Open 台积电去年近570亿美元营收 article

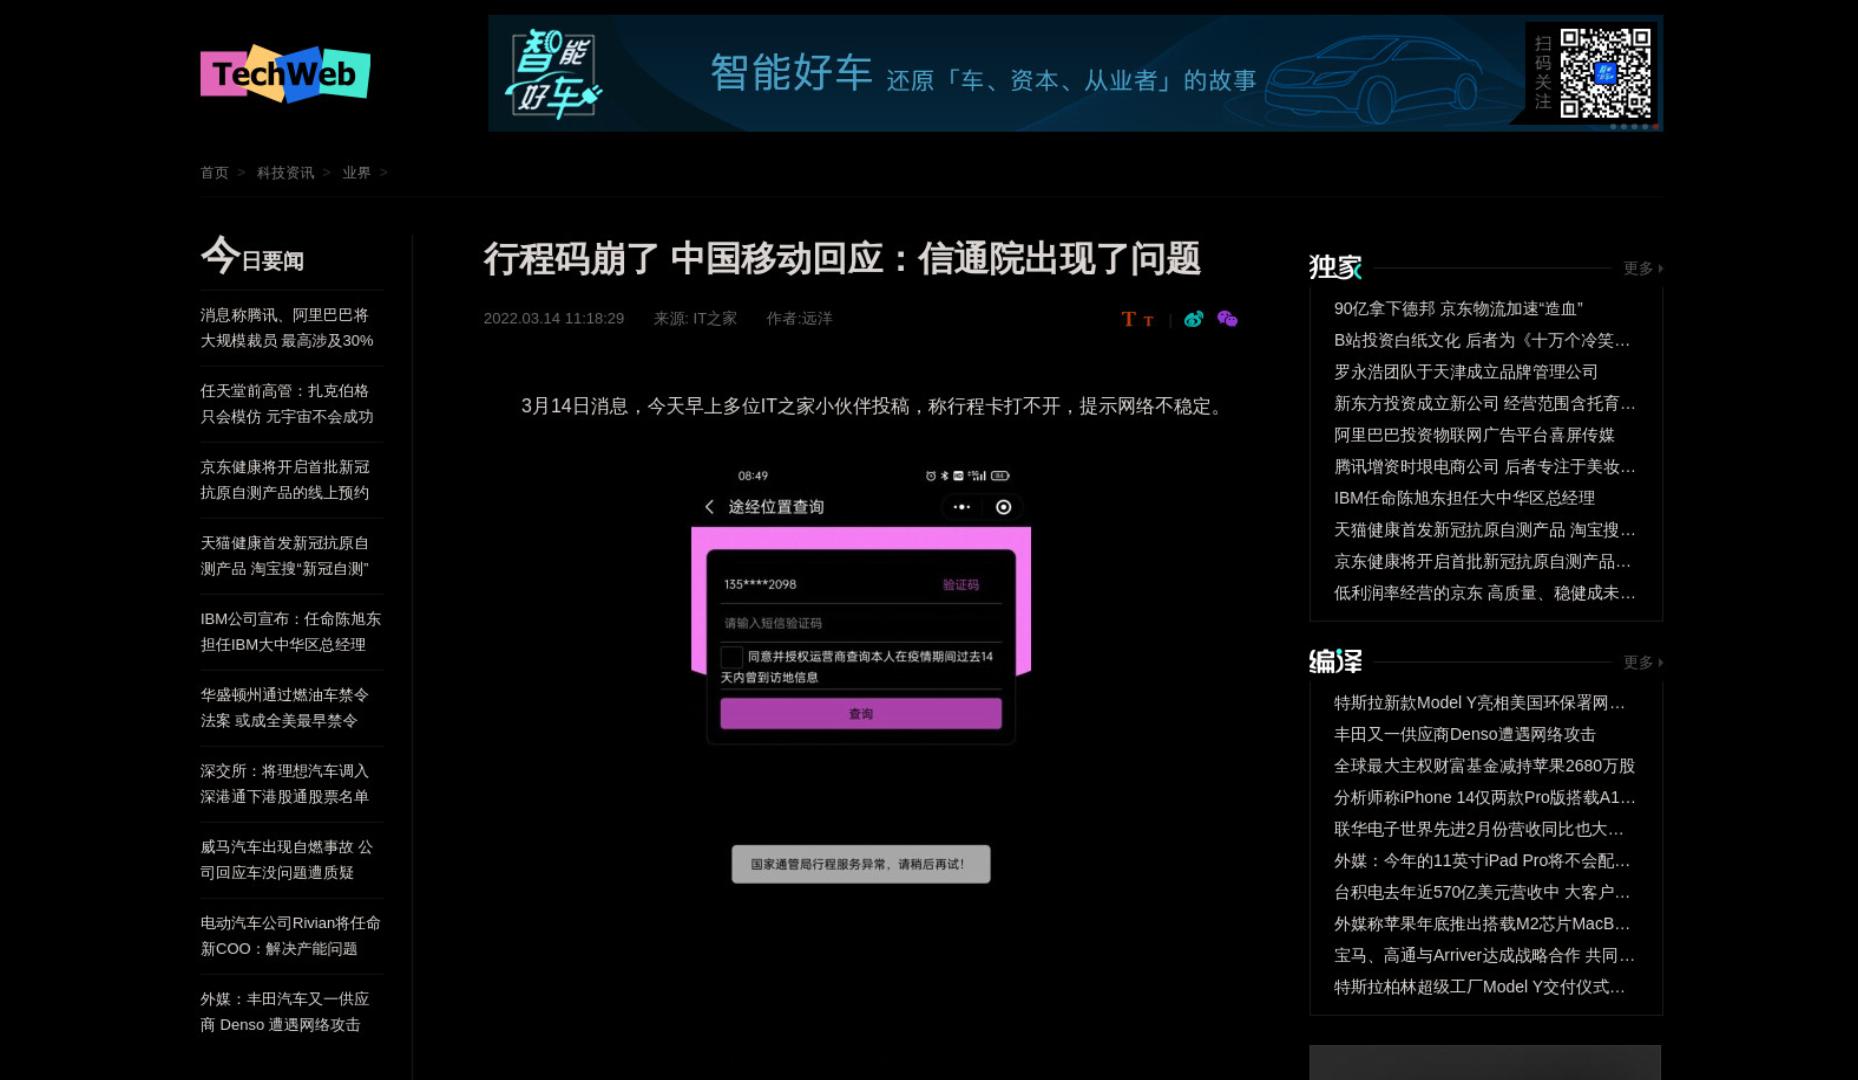(1483, 892)
